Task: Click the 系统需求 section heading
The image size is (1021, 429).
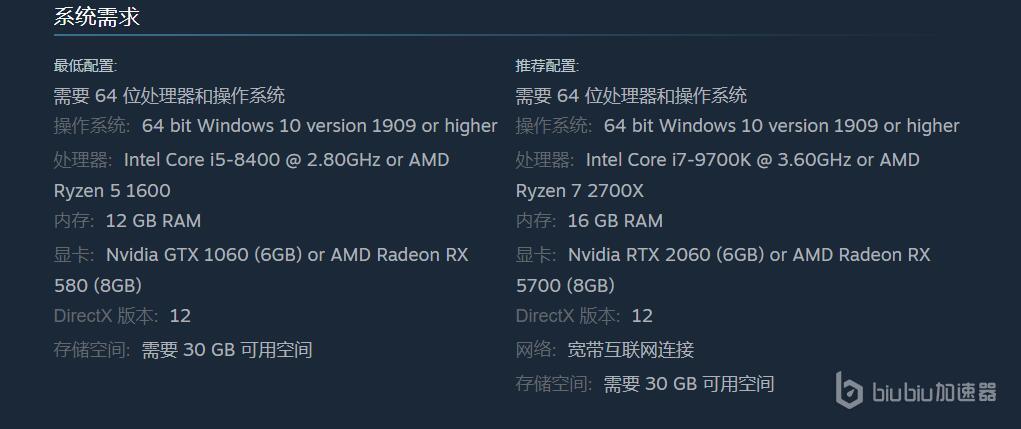Action: click(96, 17)
